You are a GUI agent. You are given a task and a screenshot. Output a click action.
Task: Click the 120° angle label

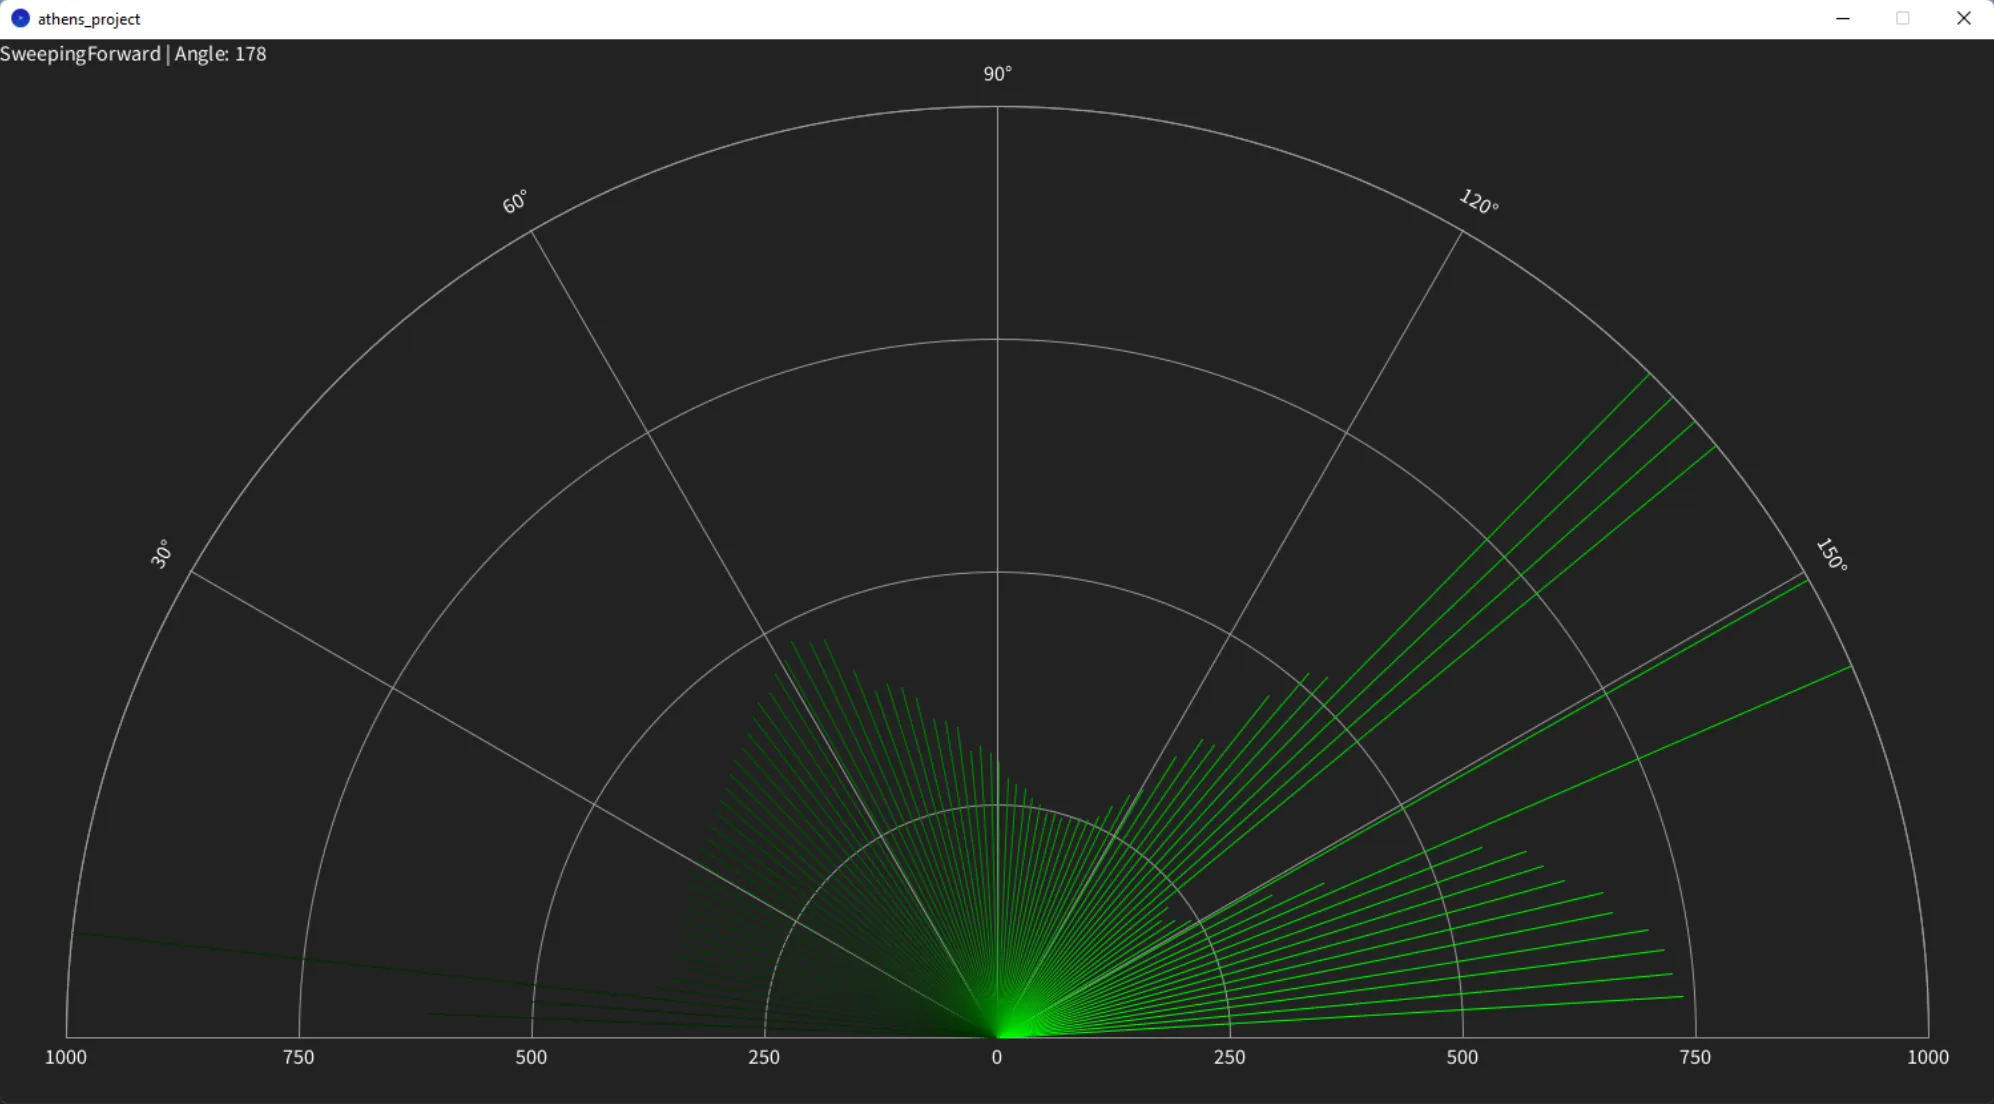(1478, 201)
